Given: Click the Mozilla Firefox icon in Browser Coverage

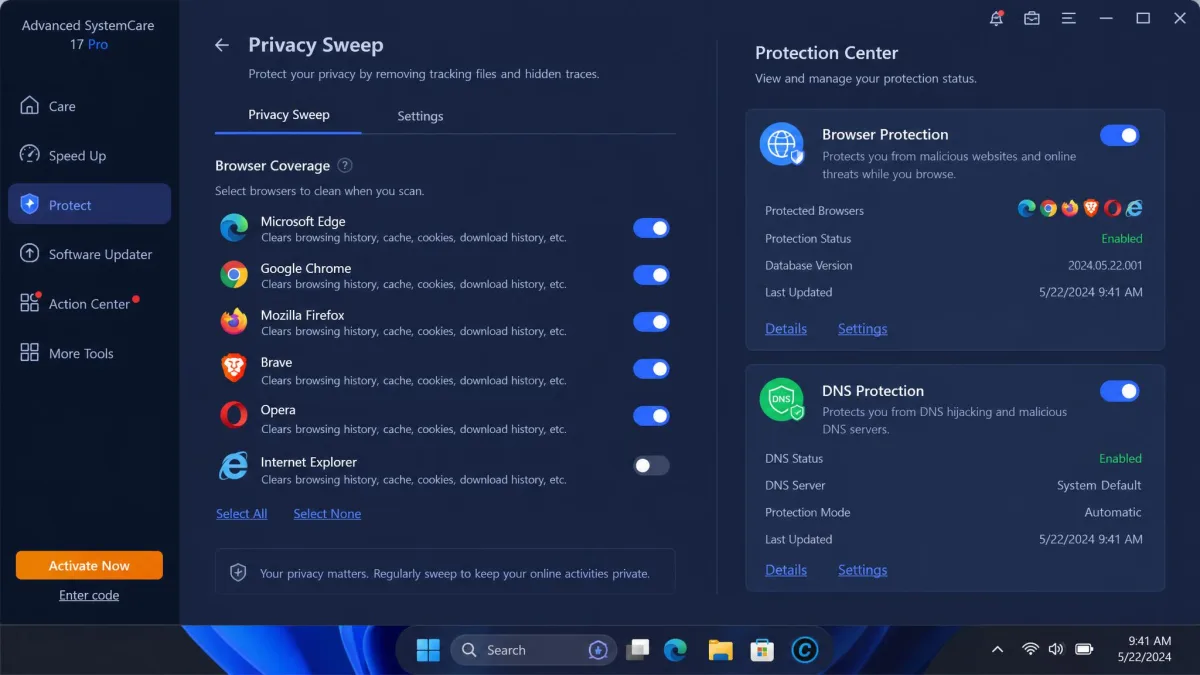Looking at the screenshot, I should pos(234,322).
